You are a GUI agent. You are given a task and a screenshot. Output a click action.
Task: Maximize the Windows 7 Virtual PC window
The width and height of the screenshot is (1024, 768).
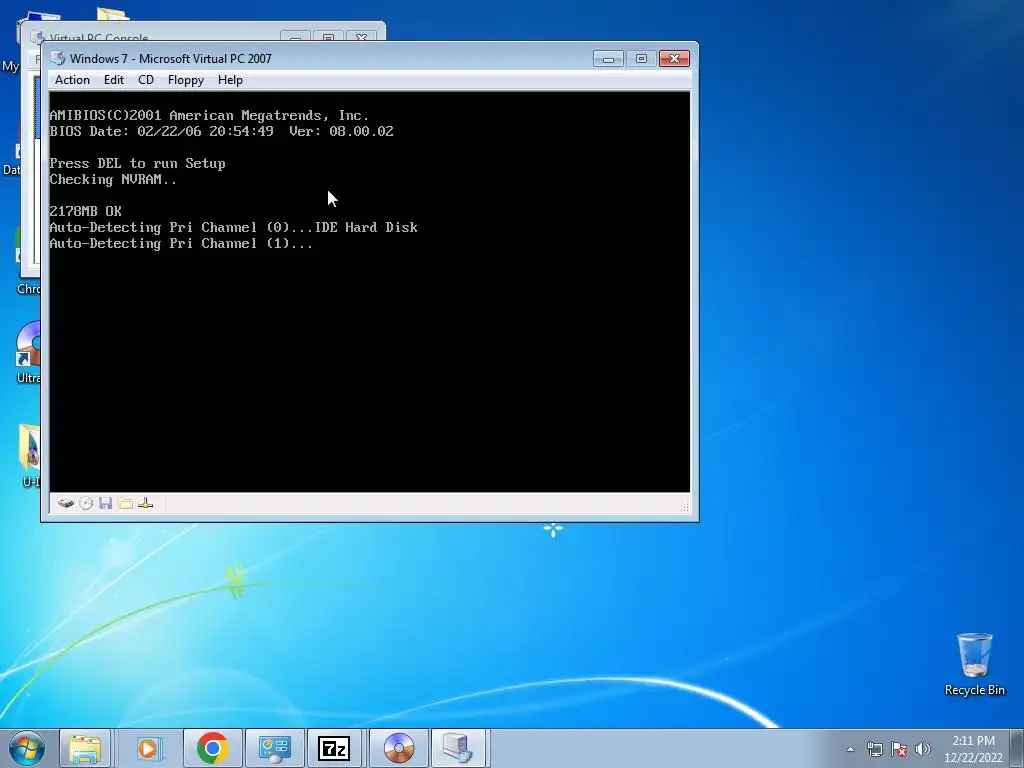pos(641,59)
